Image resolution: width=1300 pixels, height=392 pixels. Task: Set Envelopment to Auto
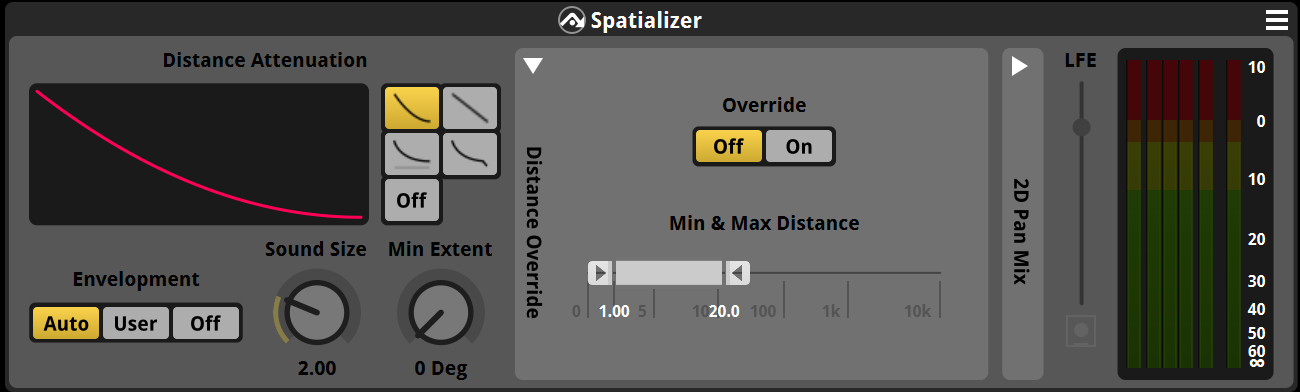pos(66,324)
